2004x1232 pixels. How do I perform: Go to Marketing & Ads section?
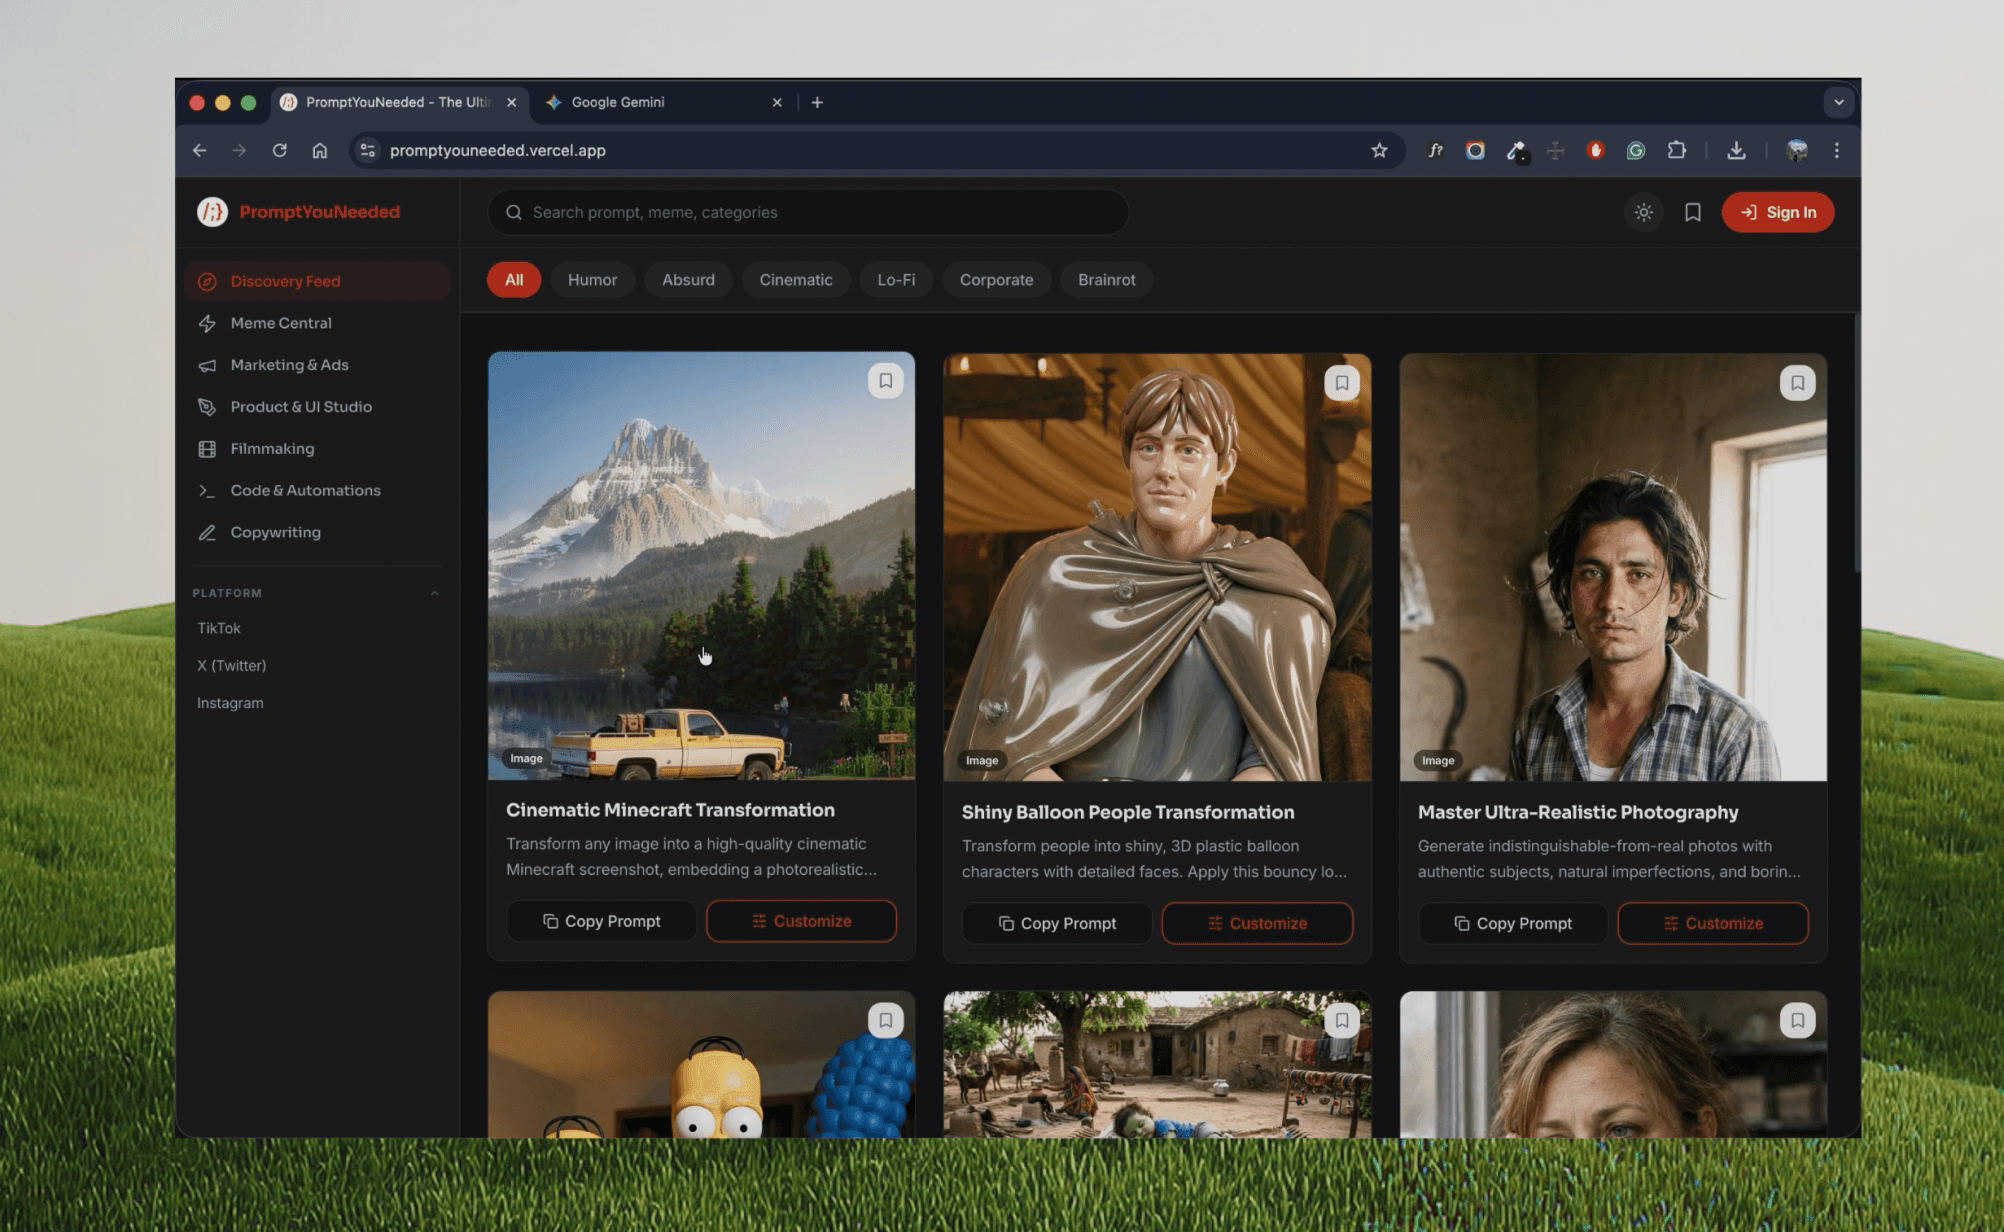(289, 365)
